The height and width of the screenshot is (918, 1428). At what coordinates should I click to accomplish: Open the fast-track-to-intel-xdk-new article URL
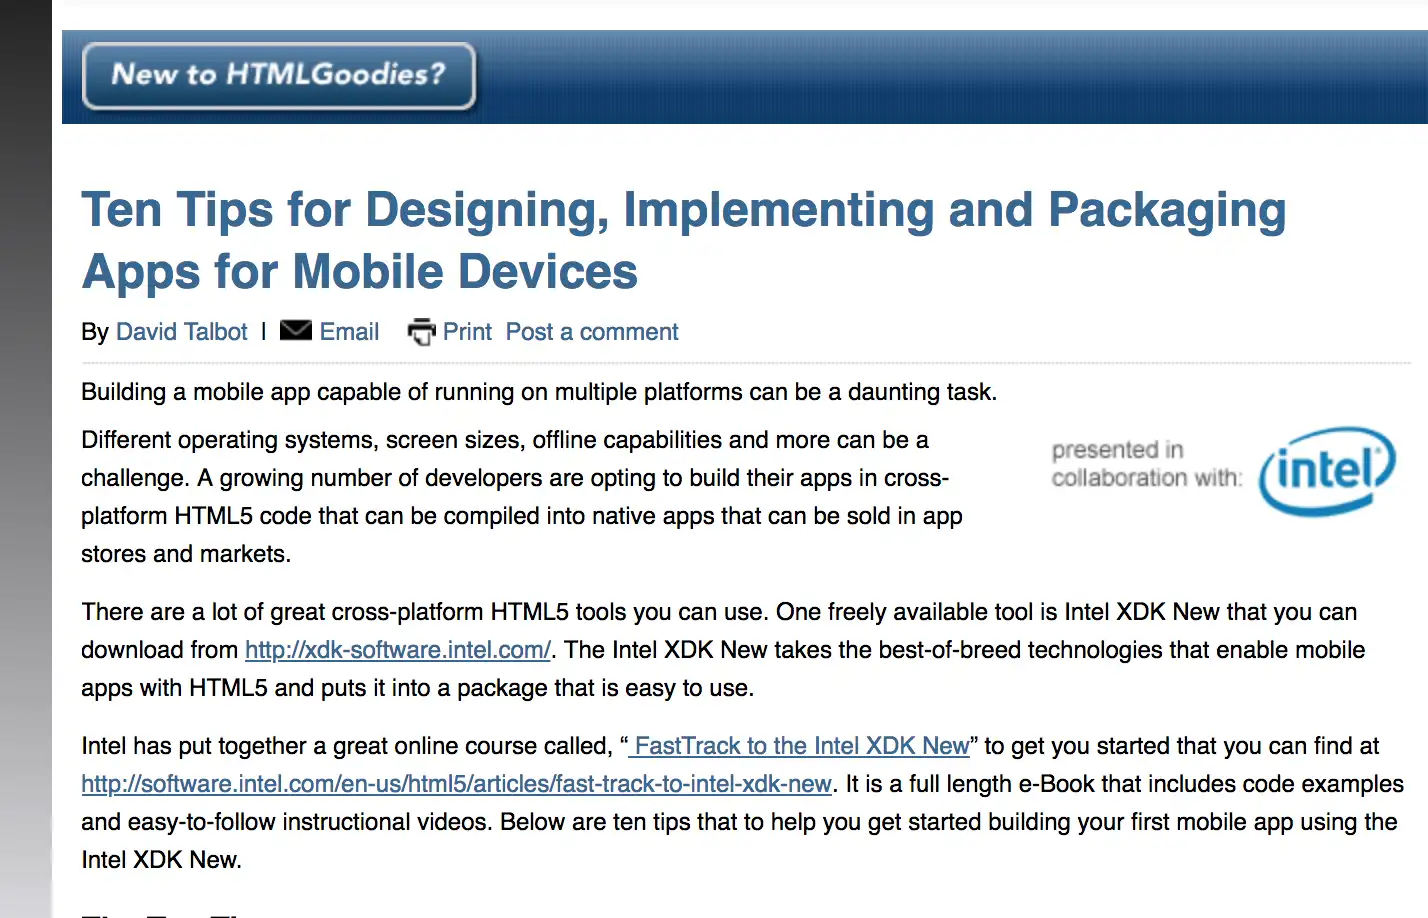pyautogui.click(x=457, y=783)
